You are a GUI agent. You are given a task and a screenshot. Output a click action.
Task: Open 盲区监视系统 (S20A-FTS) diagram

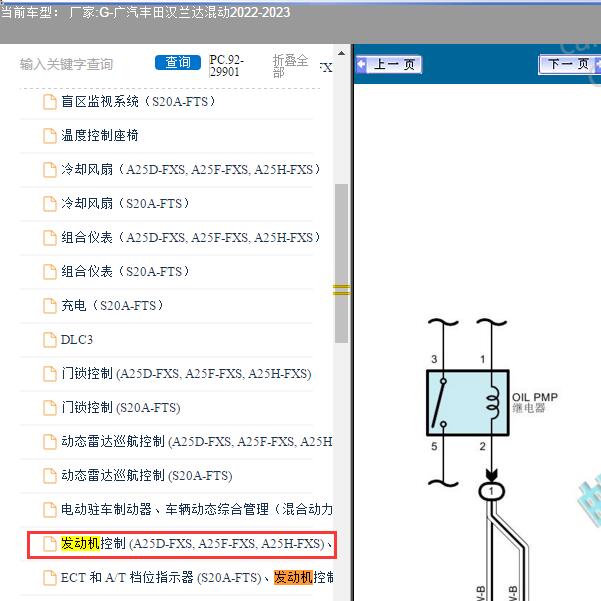[x=138, y=102]
